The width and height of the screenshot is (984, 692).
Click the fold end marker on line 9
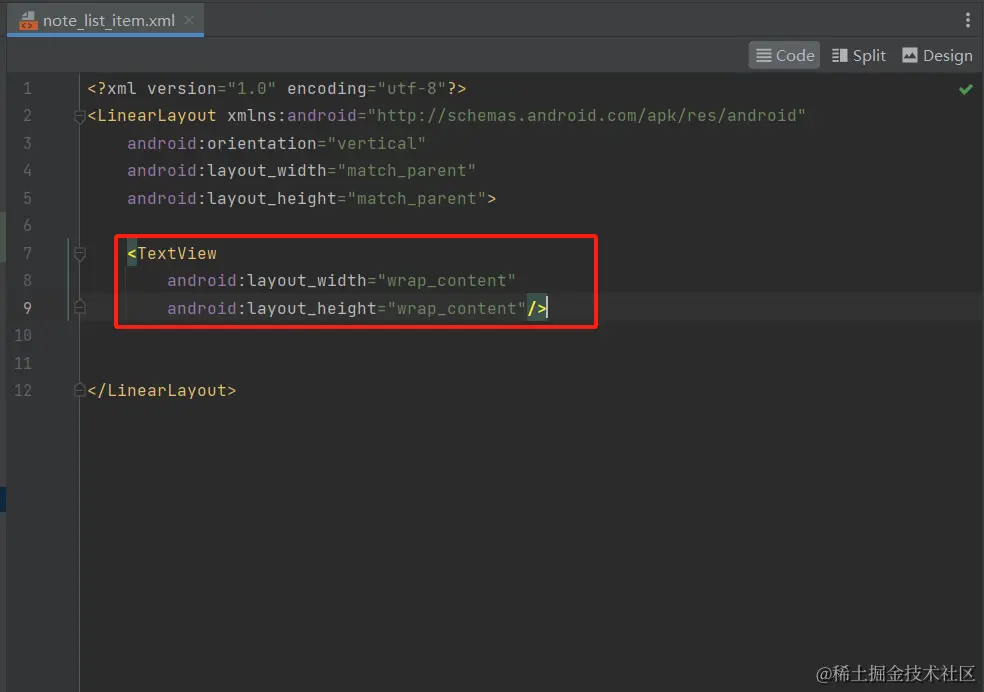pos(79,307)
